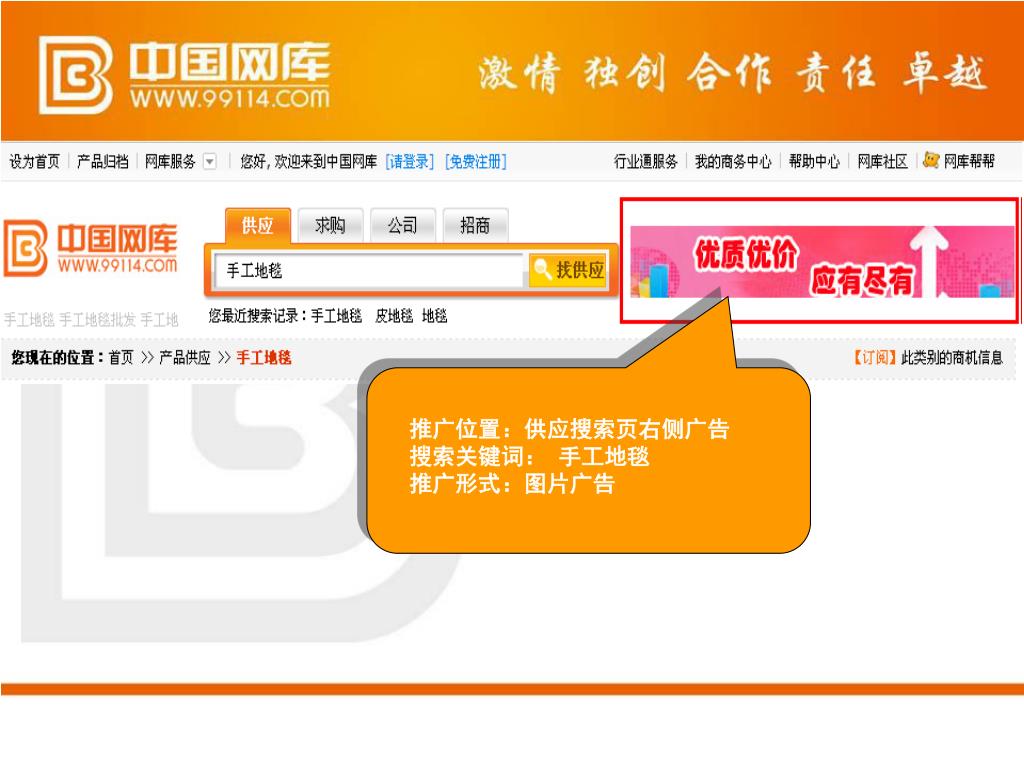Click the magnifier 找供应 search button

pyautogui.click(x=568, y=270)
